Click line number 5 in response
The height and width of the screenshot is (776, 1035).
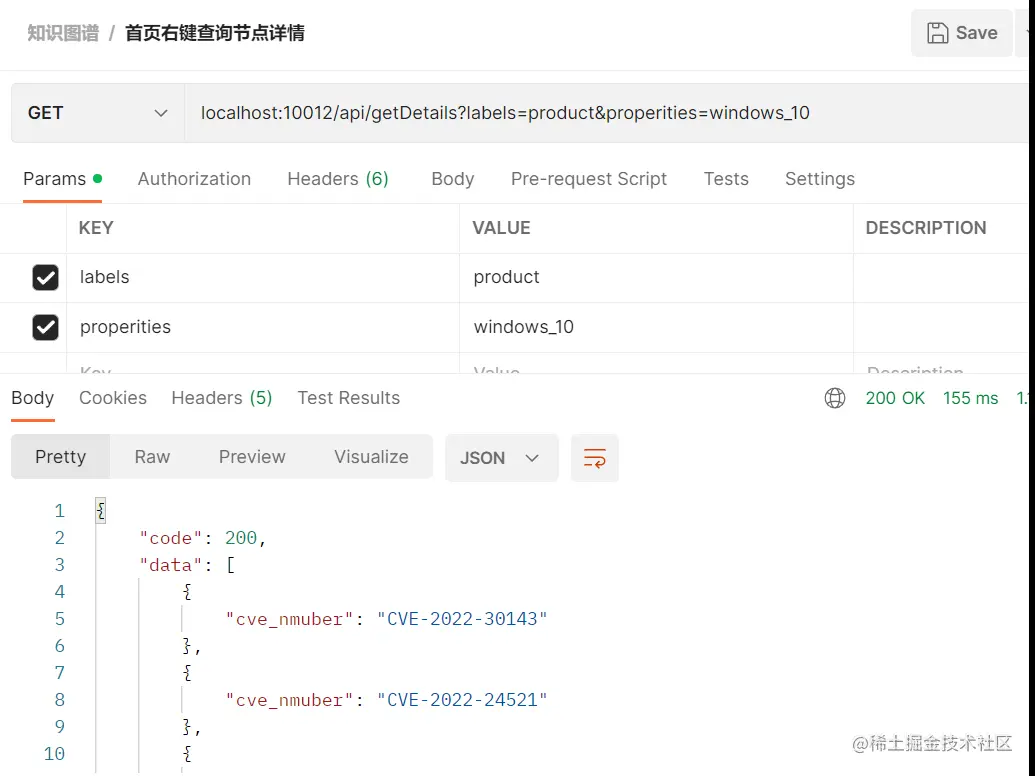(59, 619)
